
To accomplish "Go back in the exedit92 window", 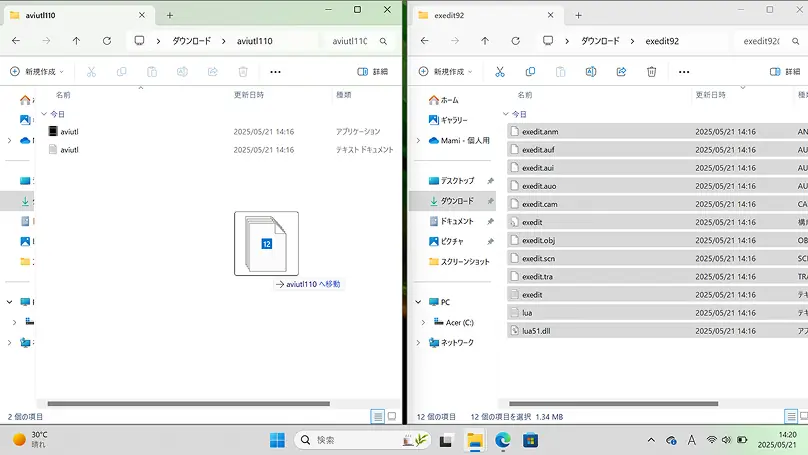I will click(x=425, y=41).
